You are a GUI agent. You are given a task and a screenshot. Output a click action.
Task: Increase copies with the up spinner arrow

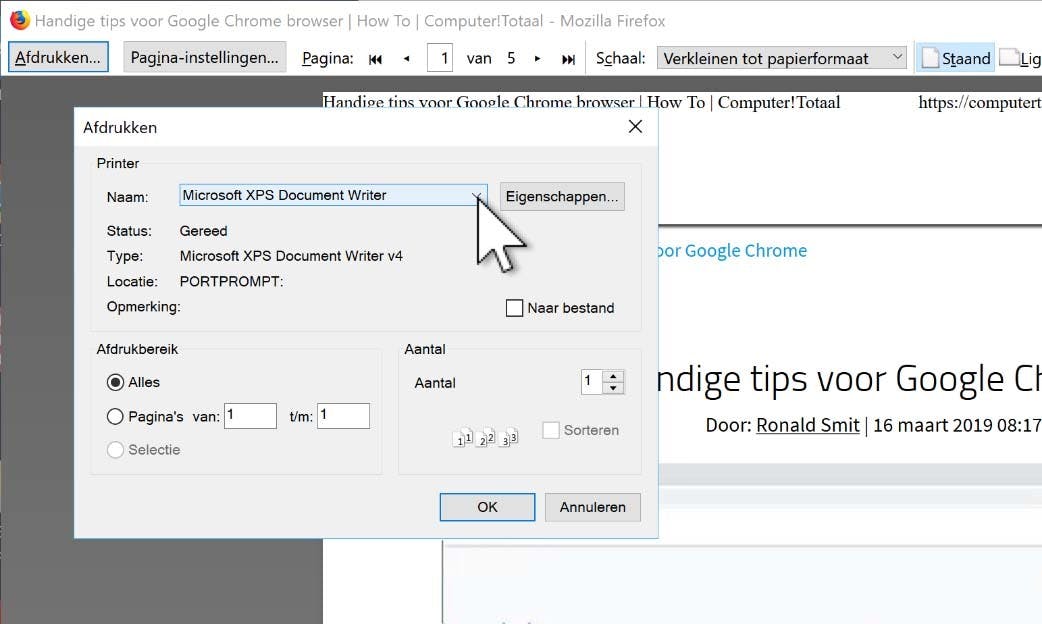click(x=613, y=376)
